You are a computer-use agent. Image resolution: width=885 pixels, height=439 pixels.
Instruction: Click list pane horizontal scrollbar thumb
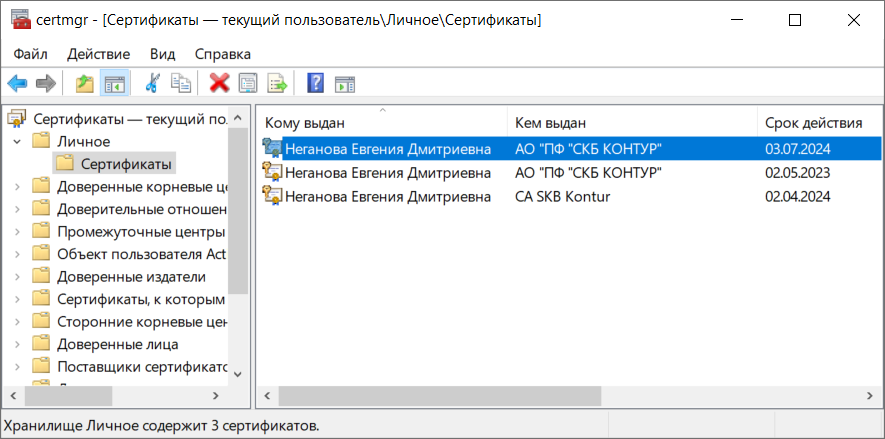point(440,396)
